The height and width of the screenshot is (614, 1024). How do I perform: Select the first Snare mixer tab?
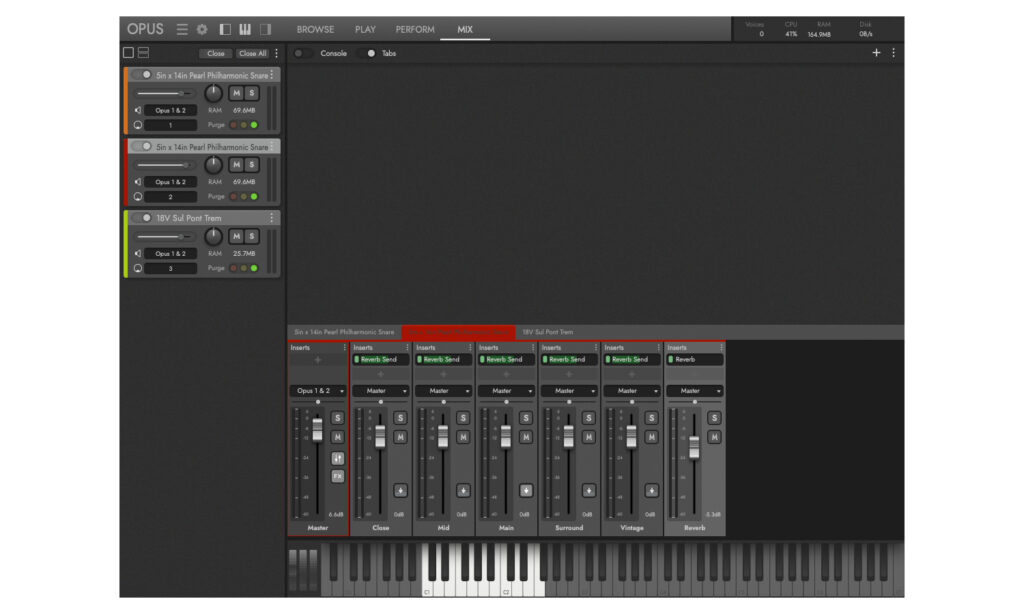pos(344,332)
